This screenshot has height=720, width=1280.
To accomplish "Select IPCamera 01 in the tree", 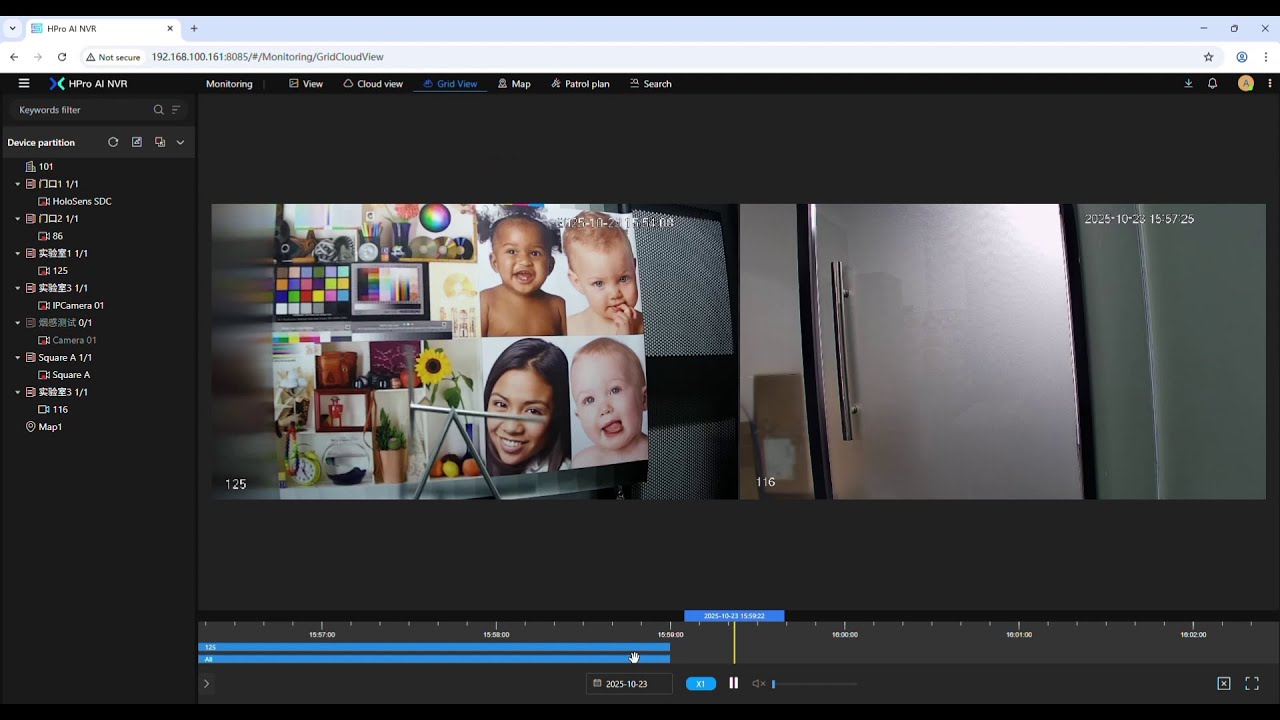I will point(71,305).
